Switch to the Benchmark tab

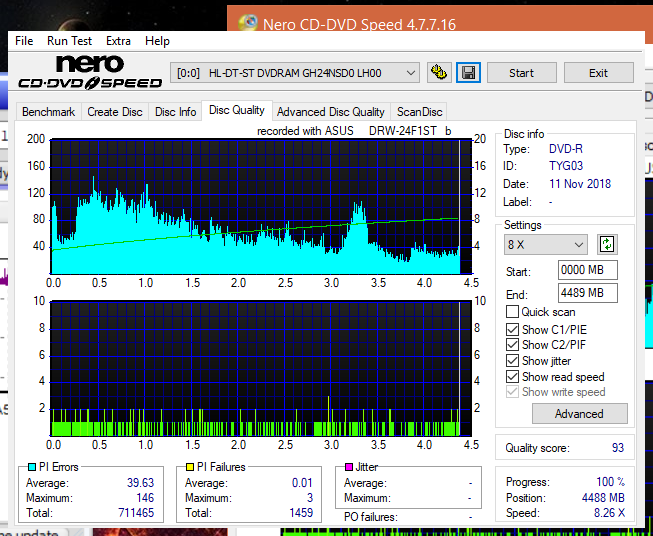48,112
